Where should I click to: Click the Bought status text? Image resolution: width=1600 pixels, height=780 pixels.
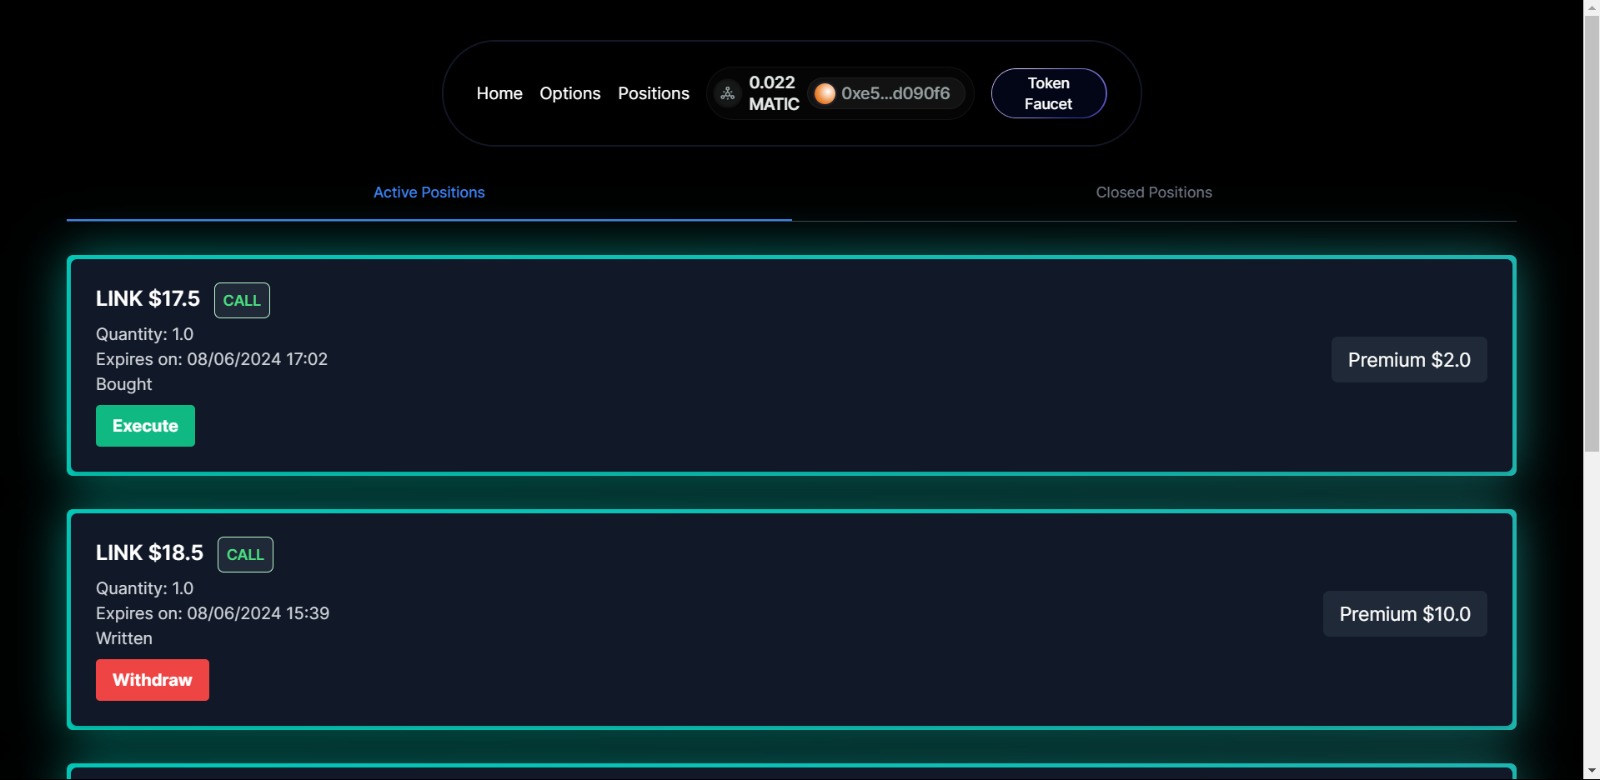coord(124,384)
